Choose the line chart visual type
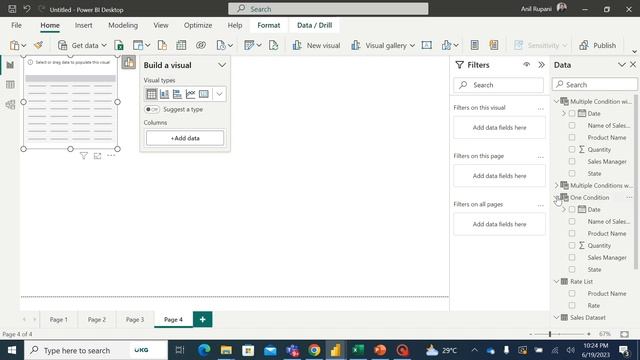Screen dimensions: 640x360 click(191, 94)
